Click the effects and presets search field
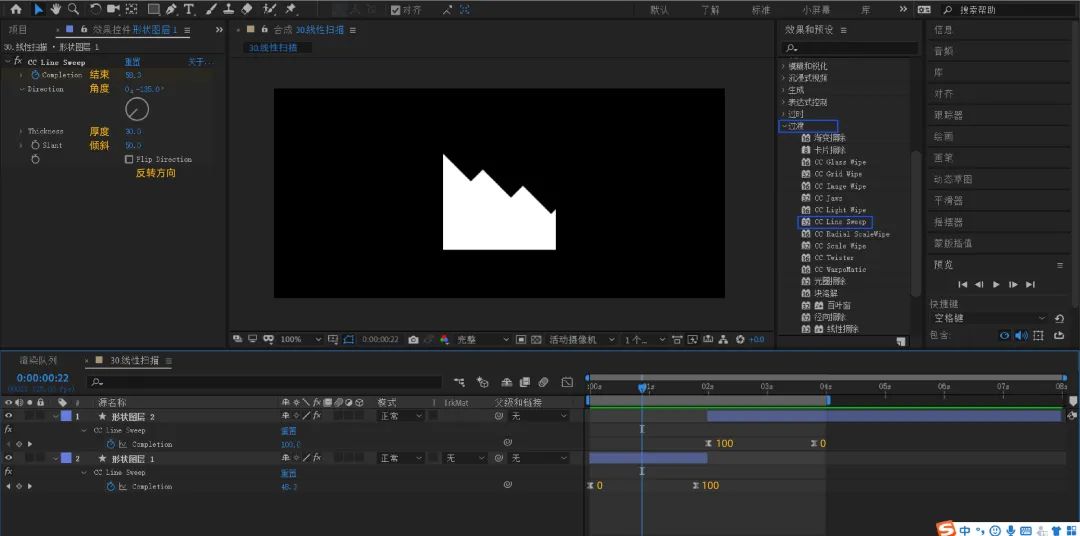This screenshot has width=1080, height=536. click(849, 48)
